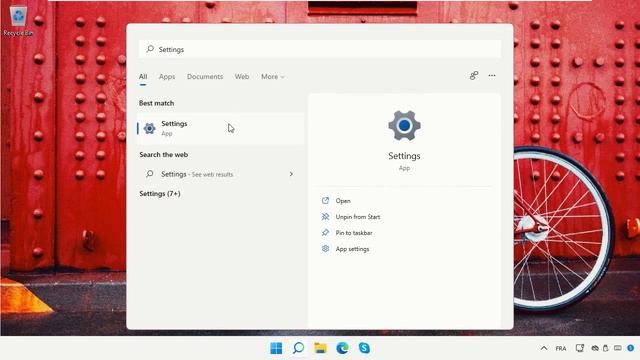Open Skype from the taskbar
The height and width of the screenshot is (360, 640).
pos(364,348)
